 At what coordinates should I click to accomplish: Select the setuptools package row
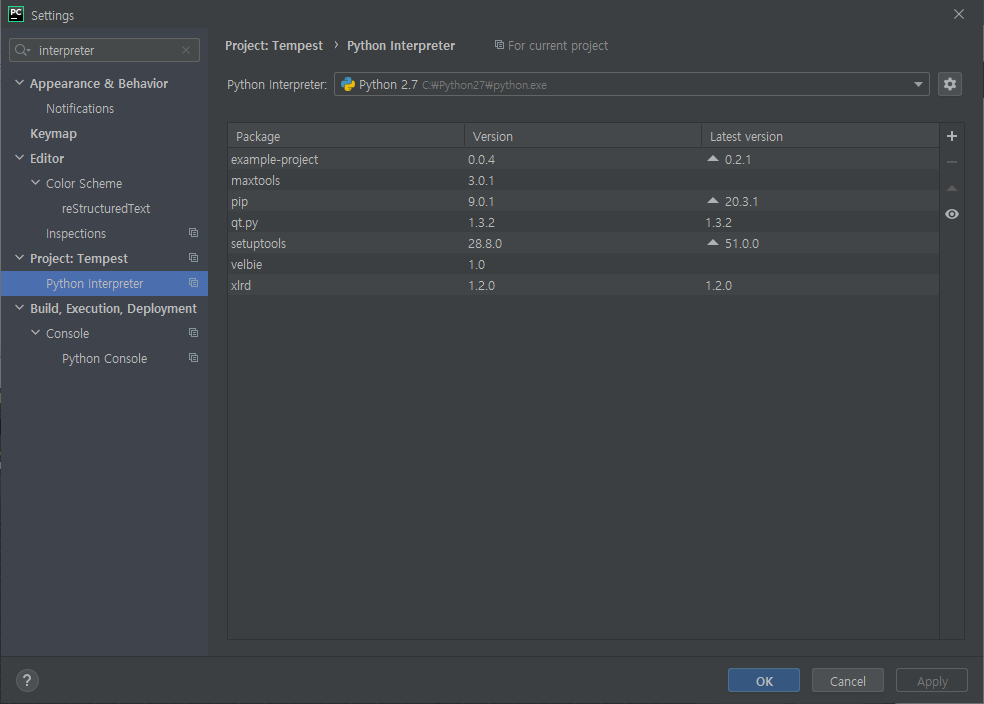583,243
